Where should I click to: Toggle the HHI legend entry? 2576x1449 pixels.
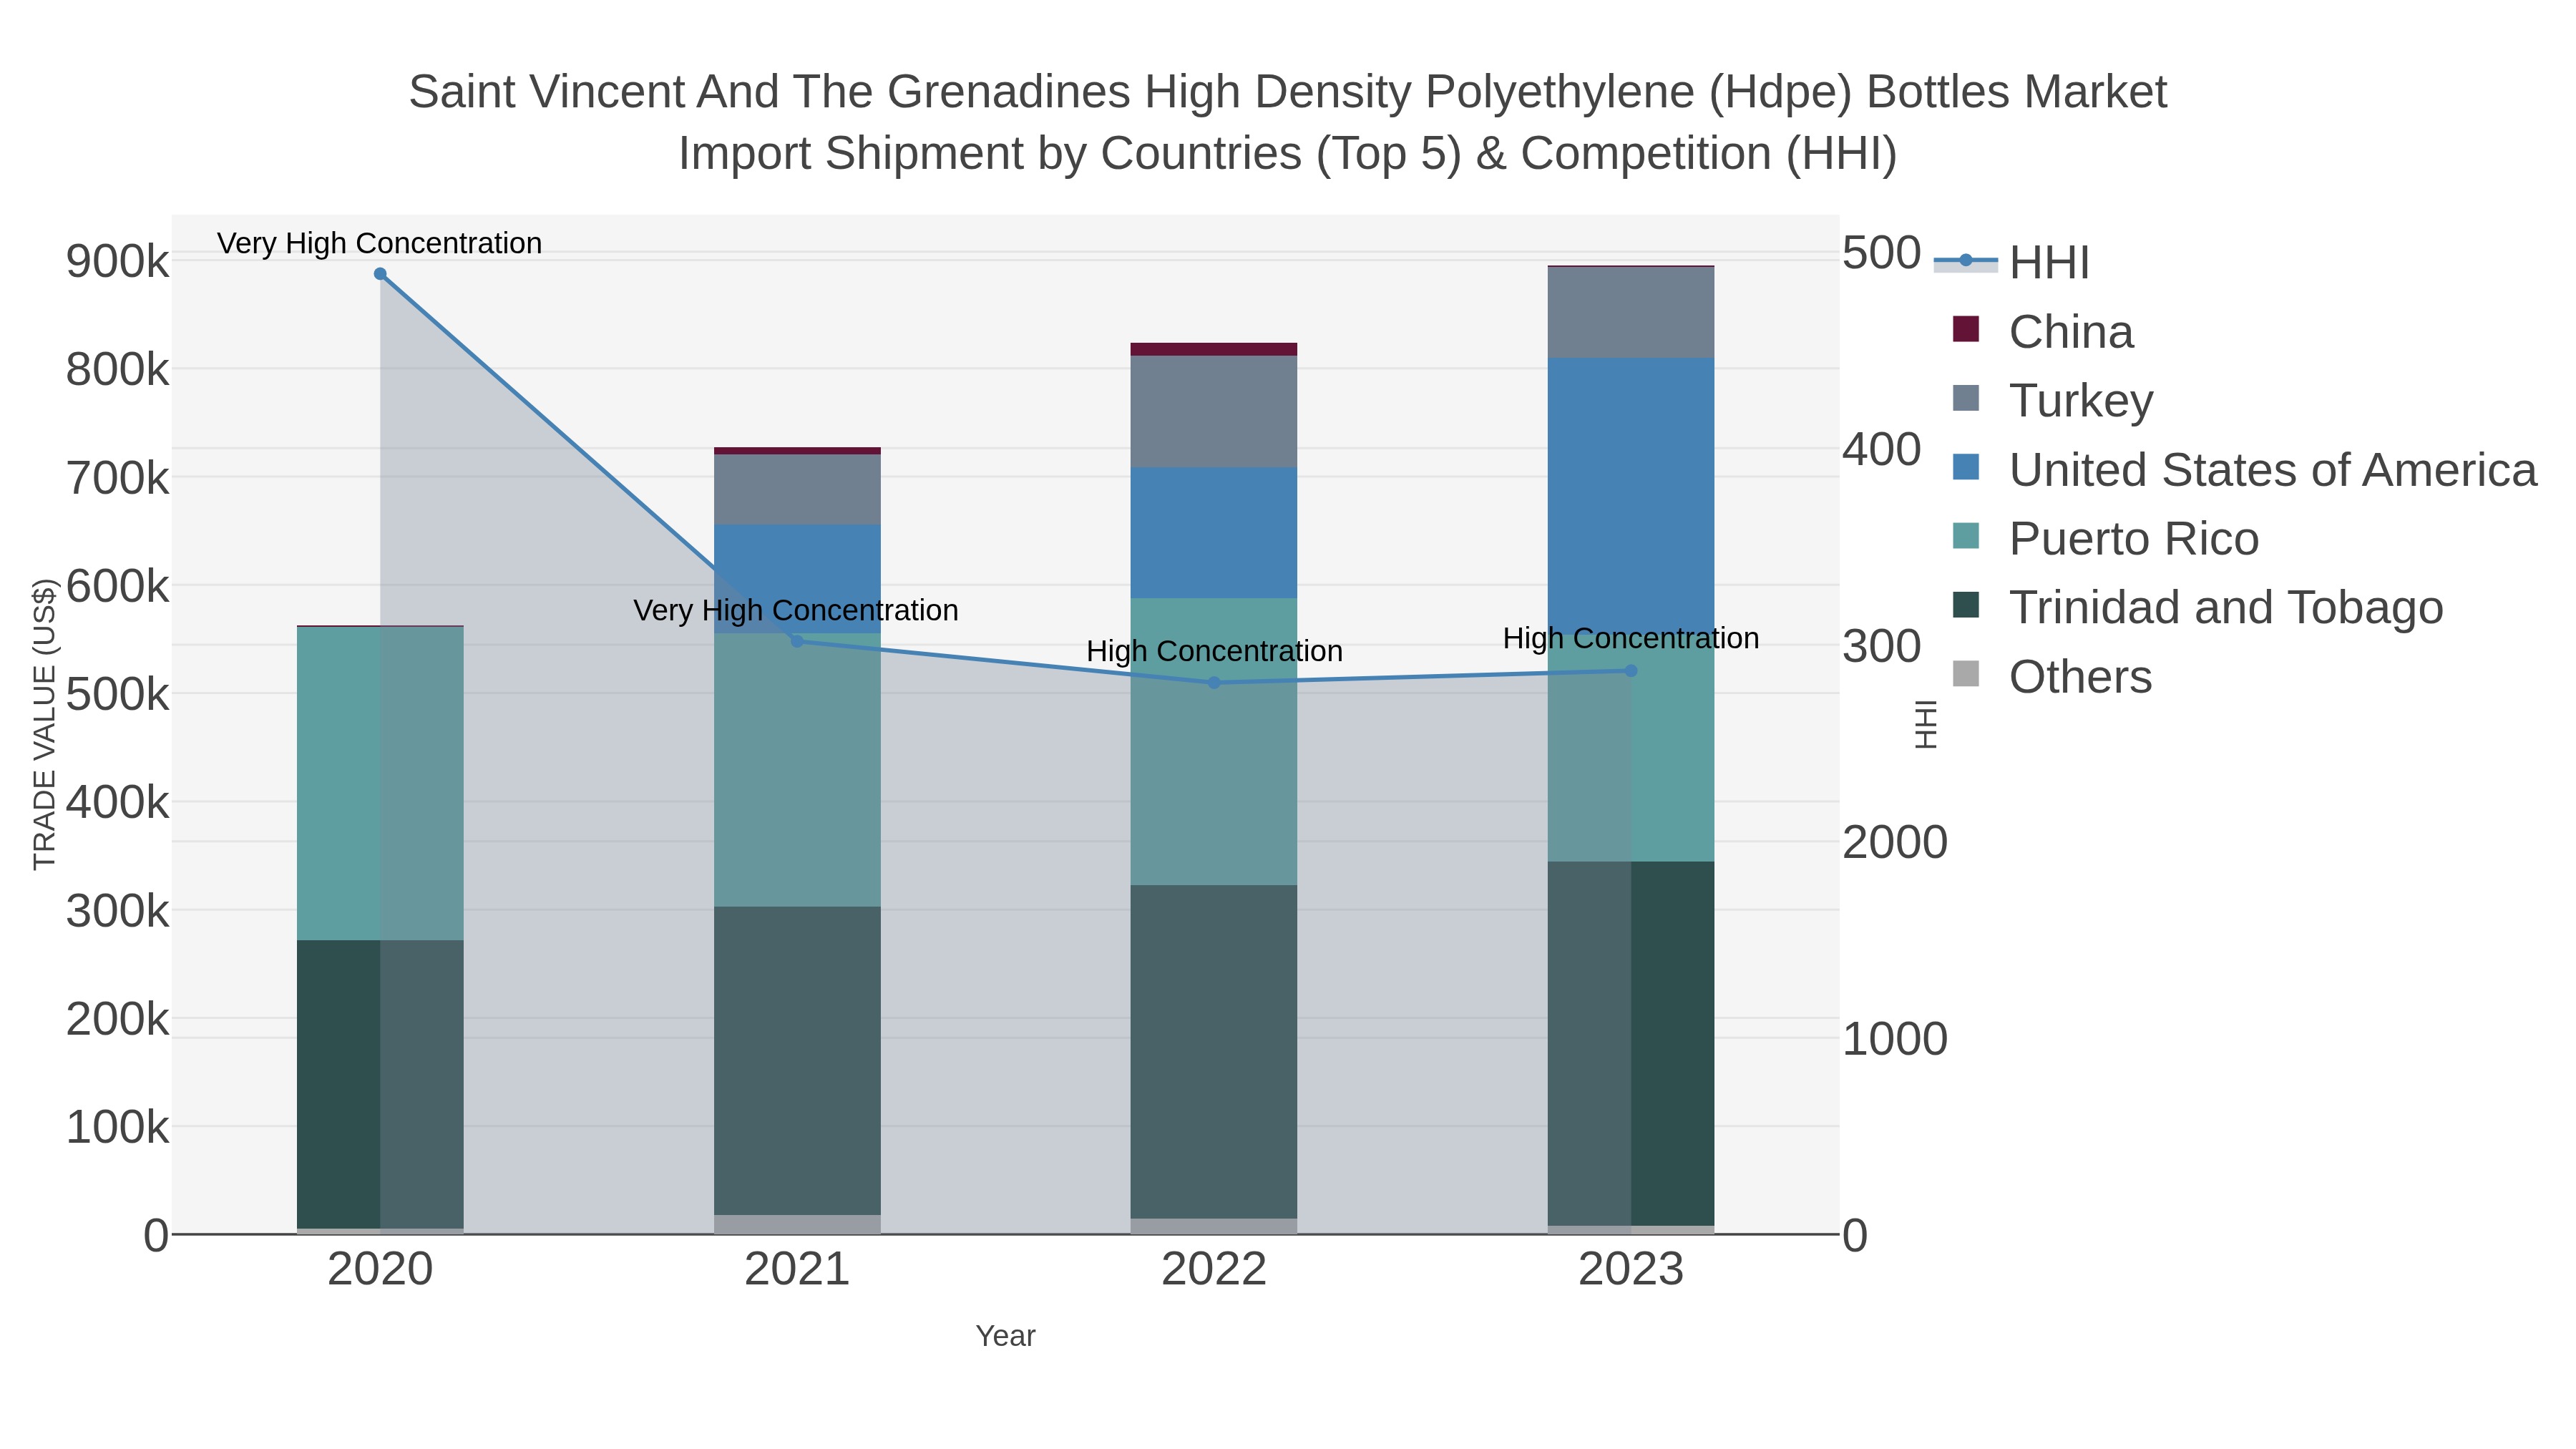click(x=2011, y=262)
